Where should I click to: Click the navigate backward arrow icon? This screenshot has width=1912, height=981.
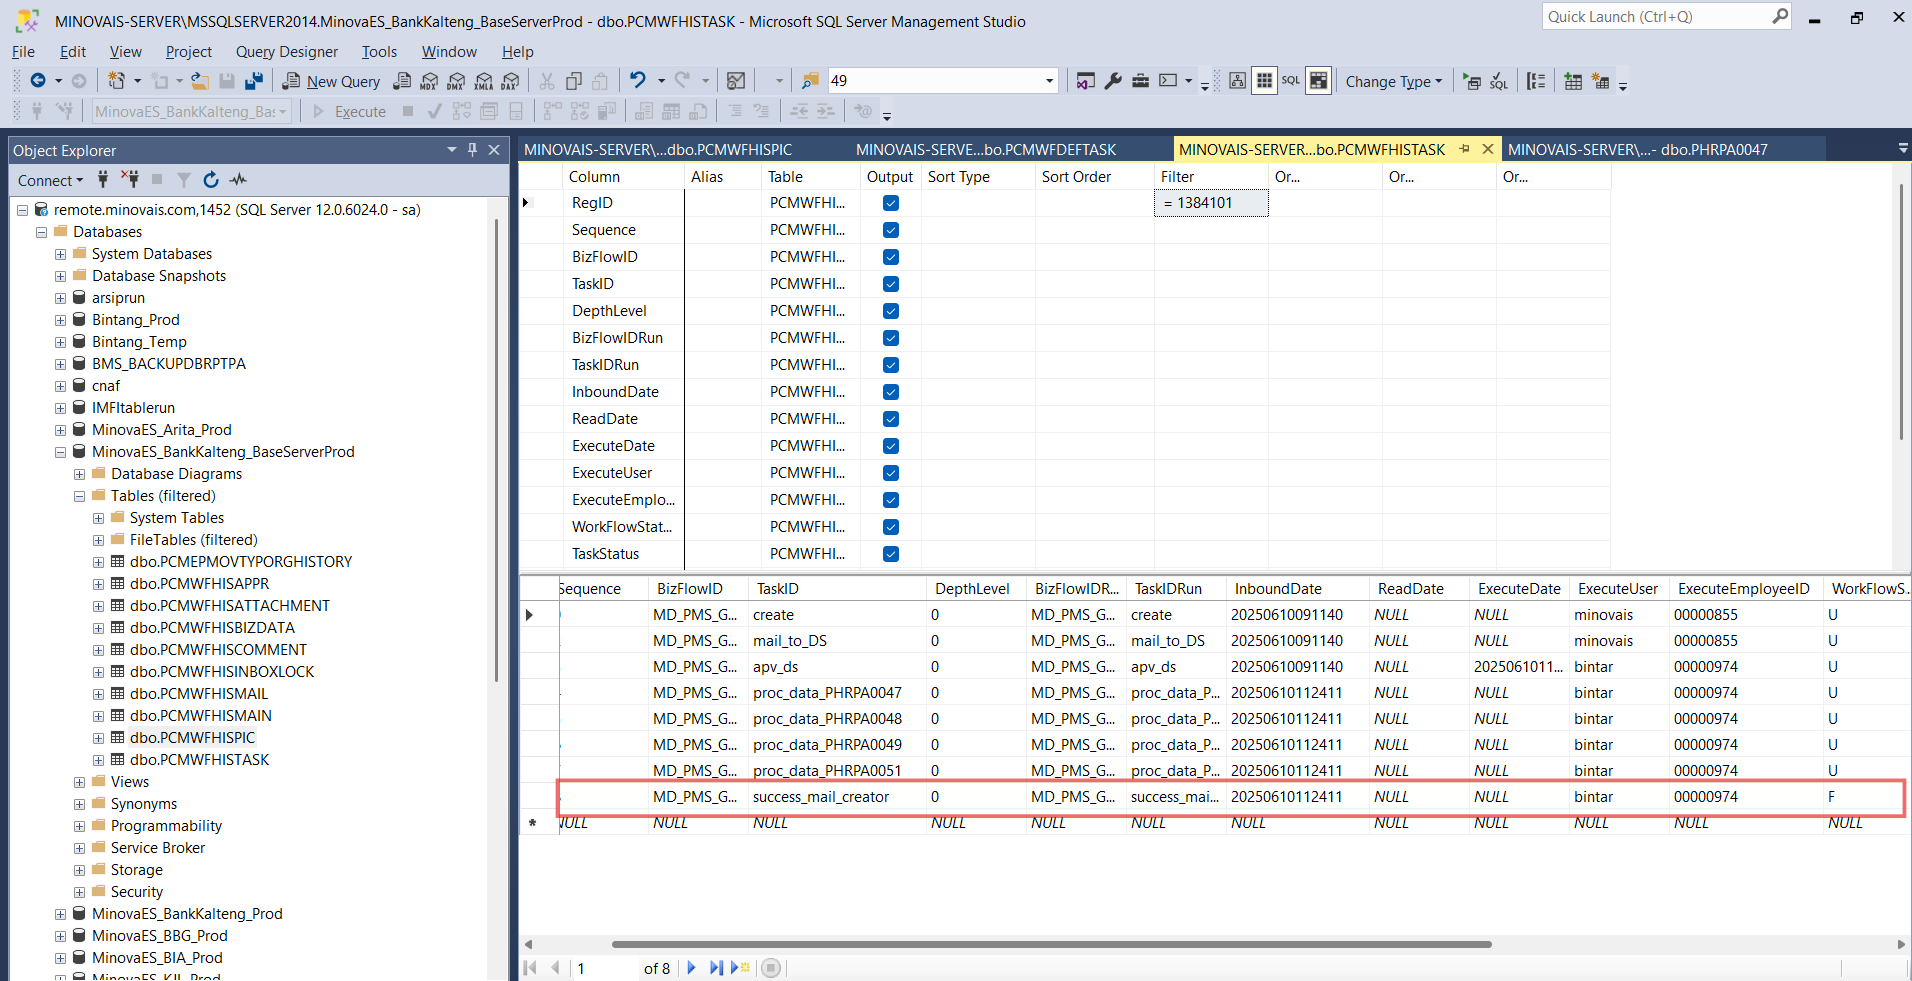(38, 81)
